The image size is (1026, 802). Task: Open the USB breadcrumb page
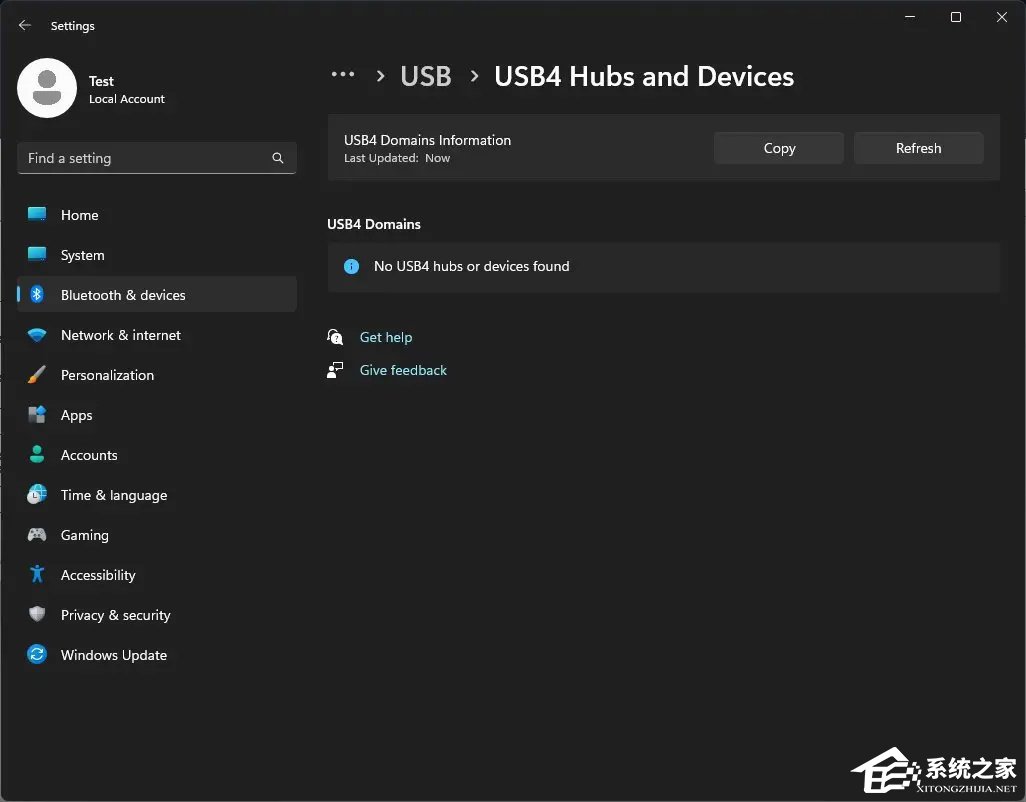click(425, 75)
